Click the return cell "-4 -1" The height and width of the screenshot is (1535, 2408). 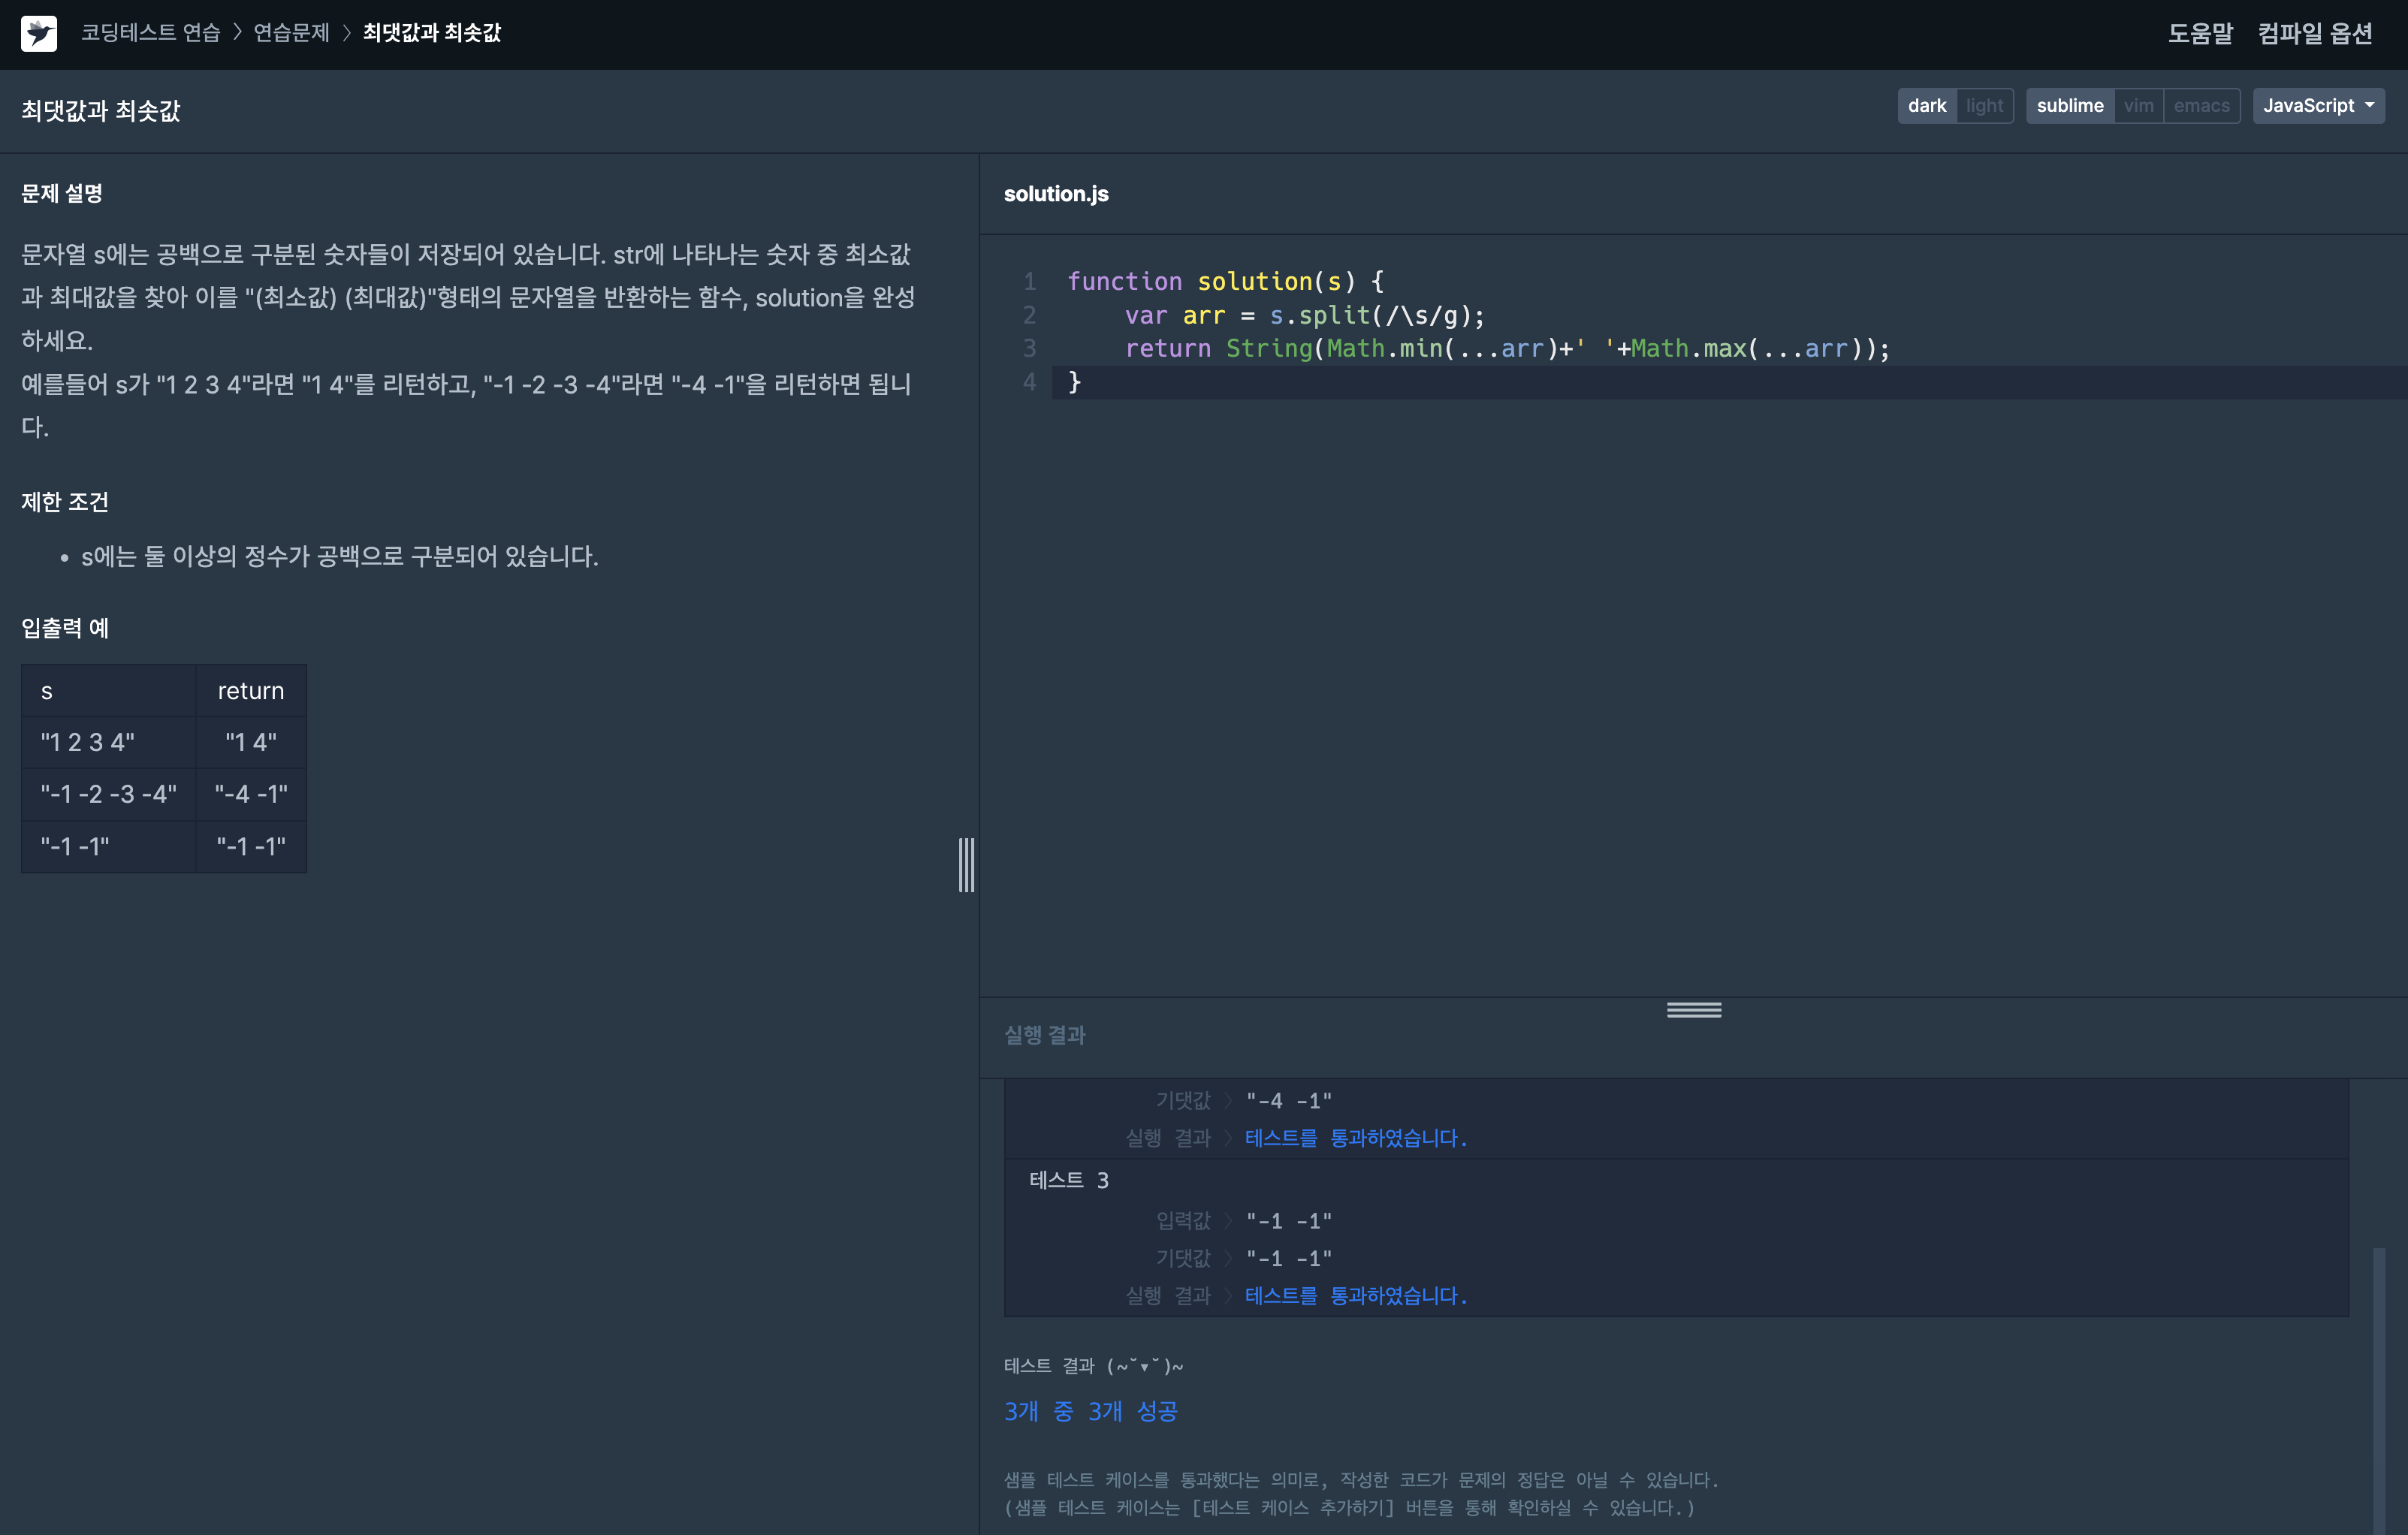pos(251,794)
